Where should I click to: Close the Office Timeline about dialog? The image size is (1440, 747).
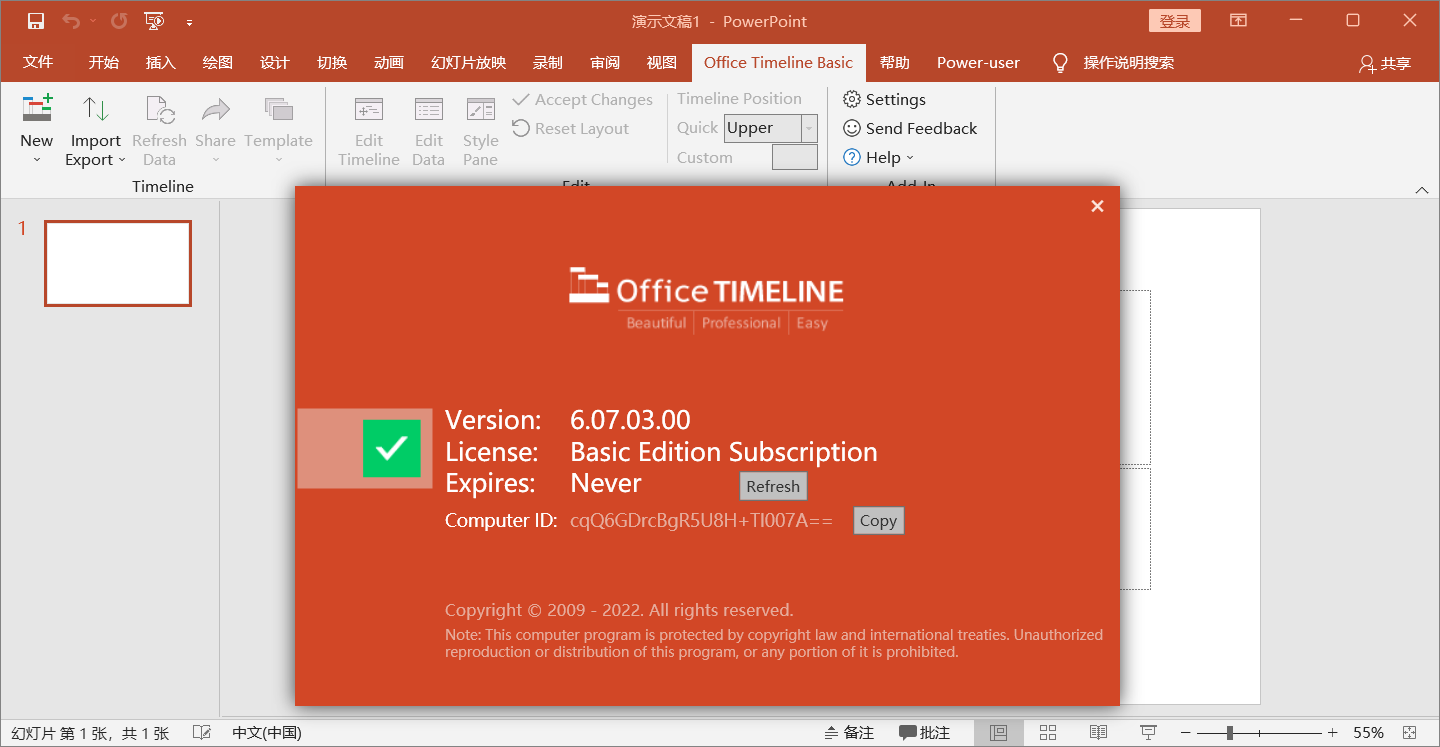(x=1097, y=206)
